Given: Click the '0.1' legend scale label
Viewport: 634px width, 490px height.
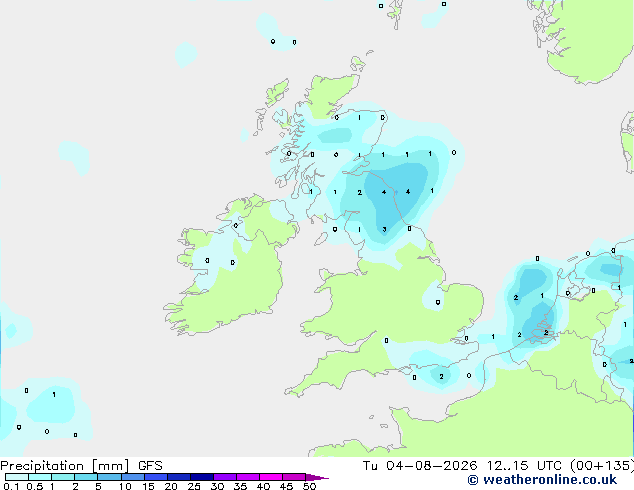Looking at the screenshot, I should click(11, 486).
